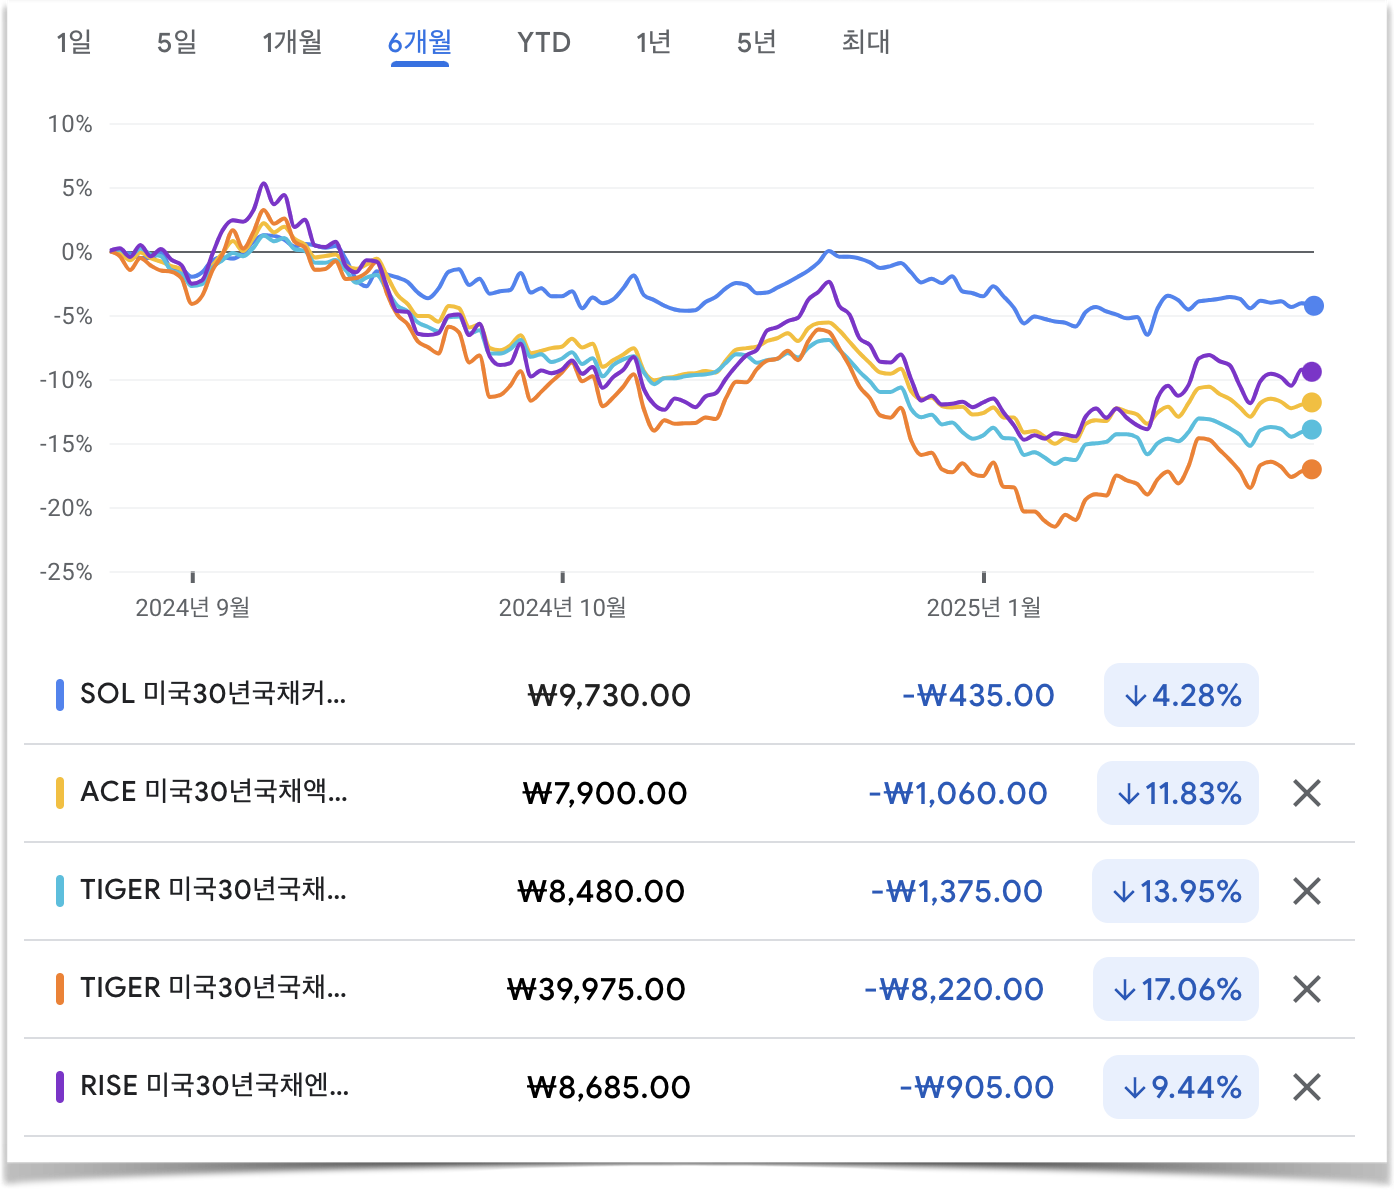The image size is (1394, 1190).
Task: Select the 1일 time range tab
Action: 74,42
